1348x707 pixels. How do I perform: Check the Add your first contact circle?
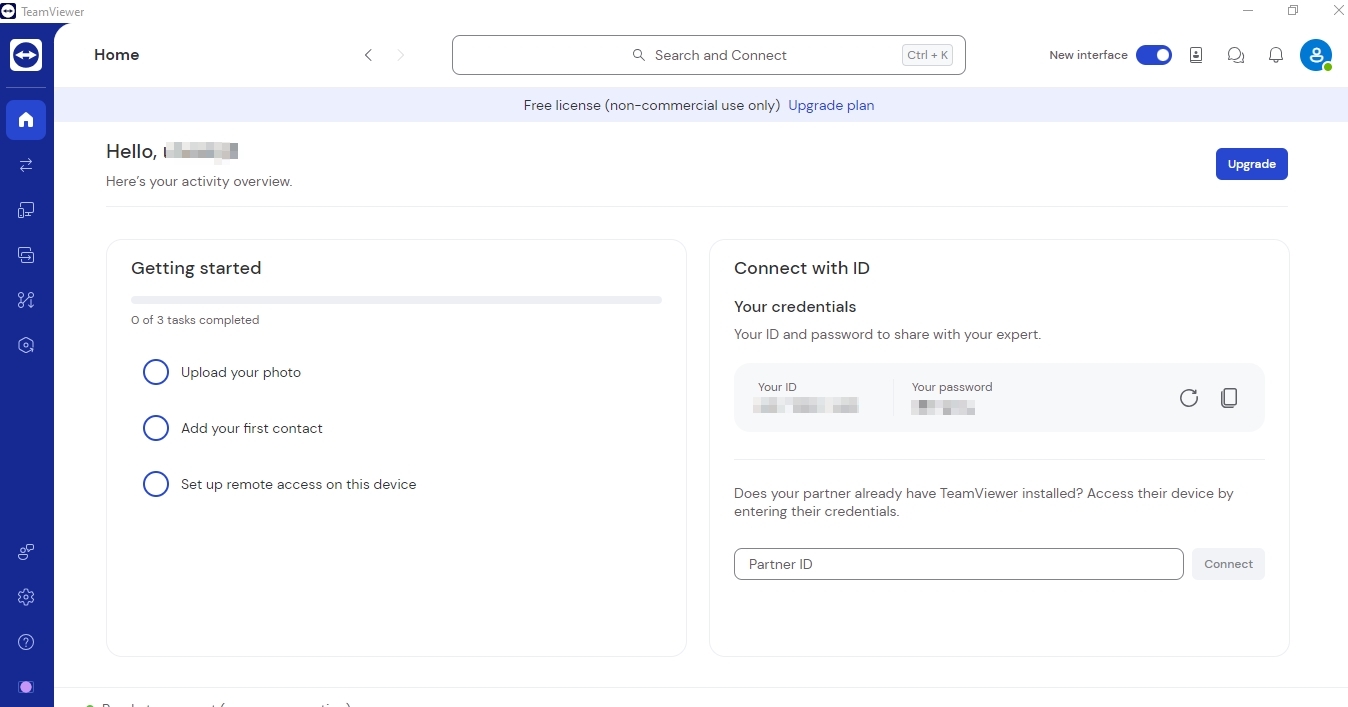pos(156,428)
